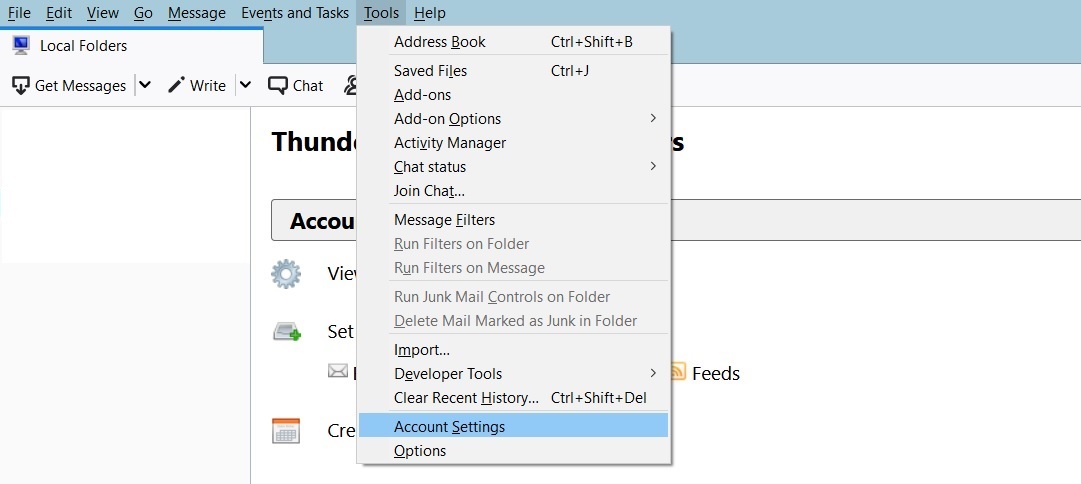
Task: Click the Get Messages download icon
Action: 21,85
